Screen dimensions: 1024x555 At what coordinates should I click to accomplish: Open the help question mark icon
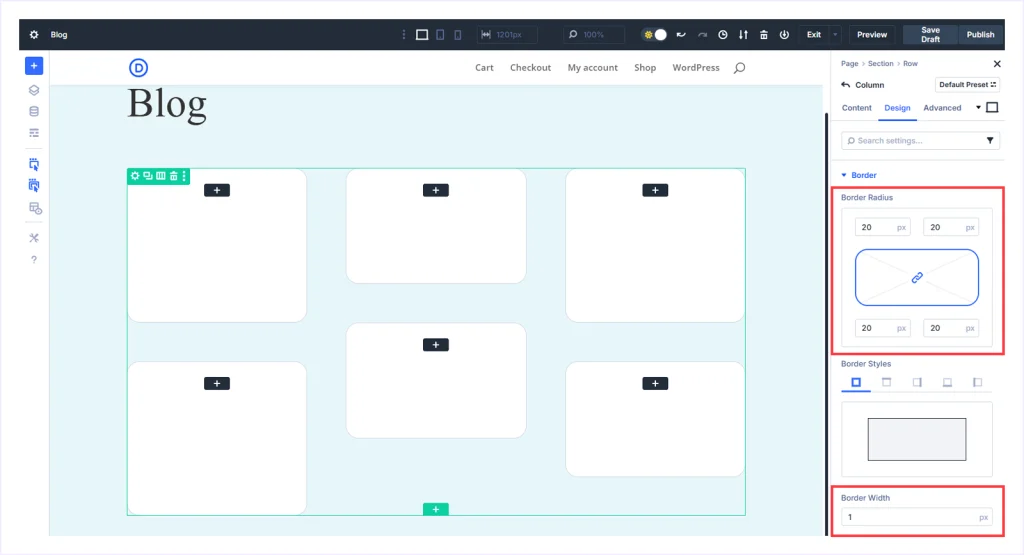[x=34, y=260]
